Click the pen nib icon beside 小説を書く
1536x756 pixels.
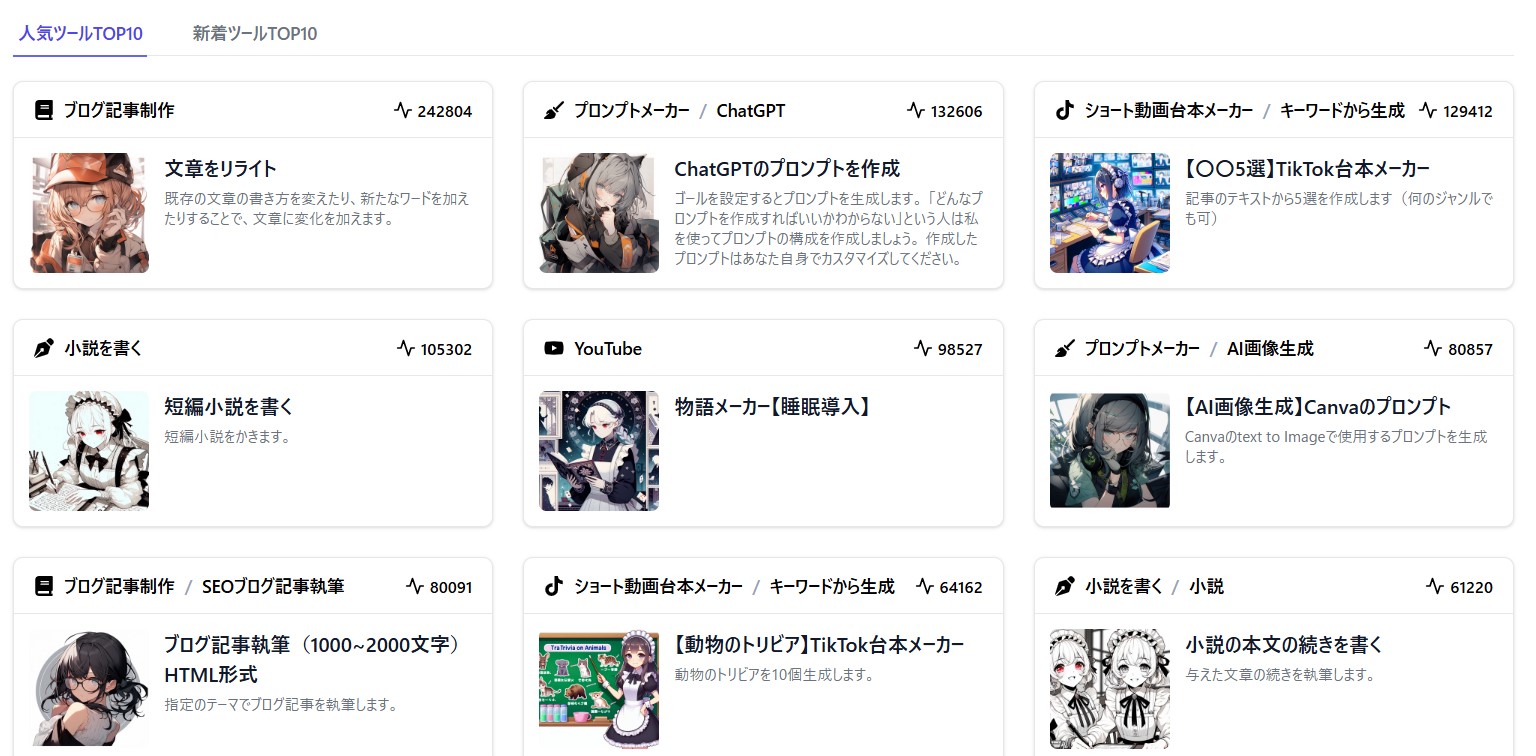(x=43, y=348)
